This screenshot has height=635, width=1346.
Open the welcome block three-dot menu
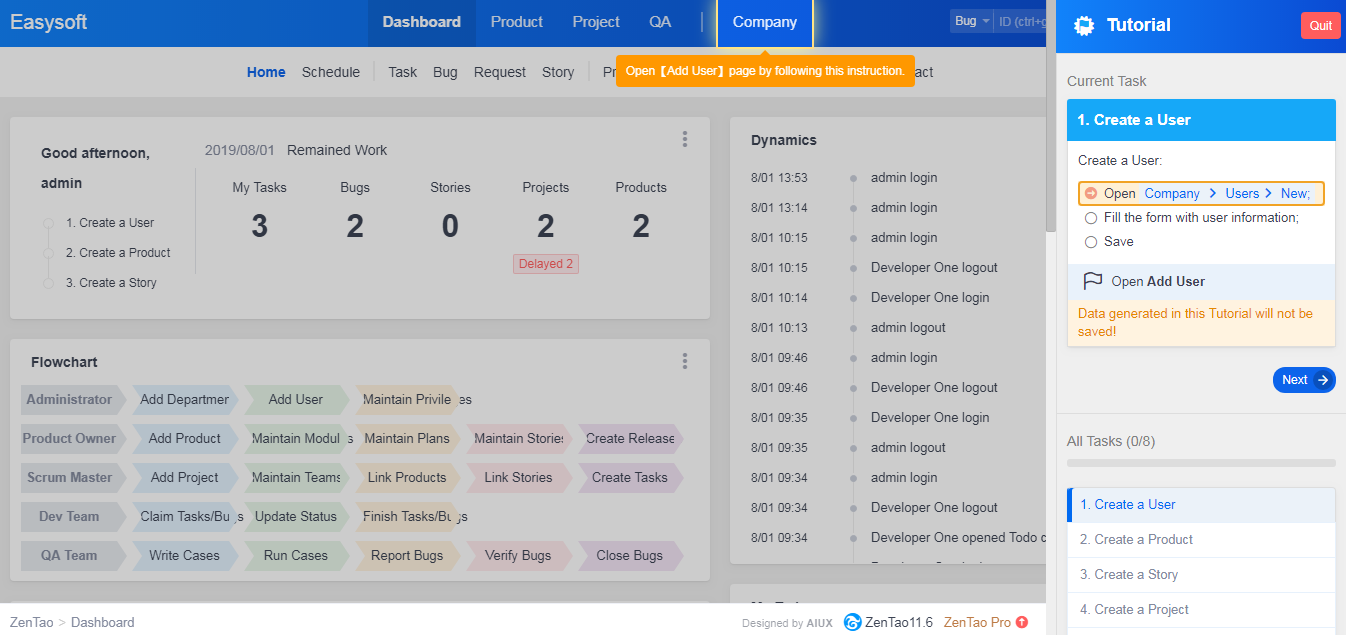(684, 139)
